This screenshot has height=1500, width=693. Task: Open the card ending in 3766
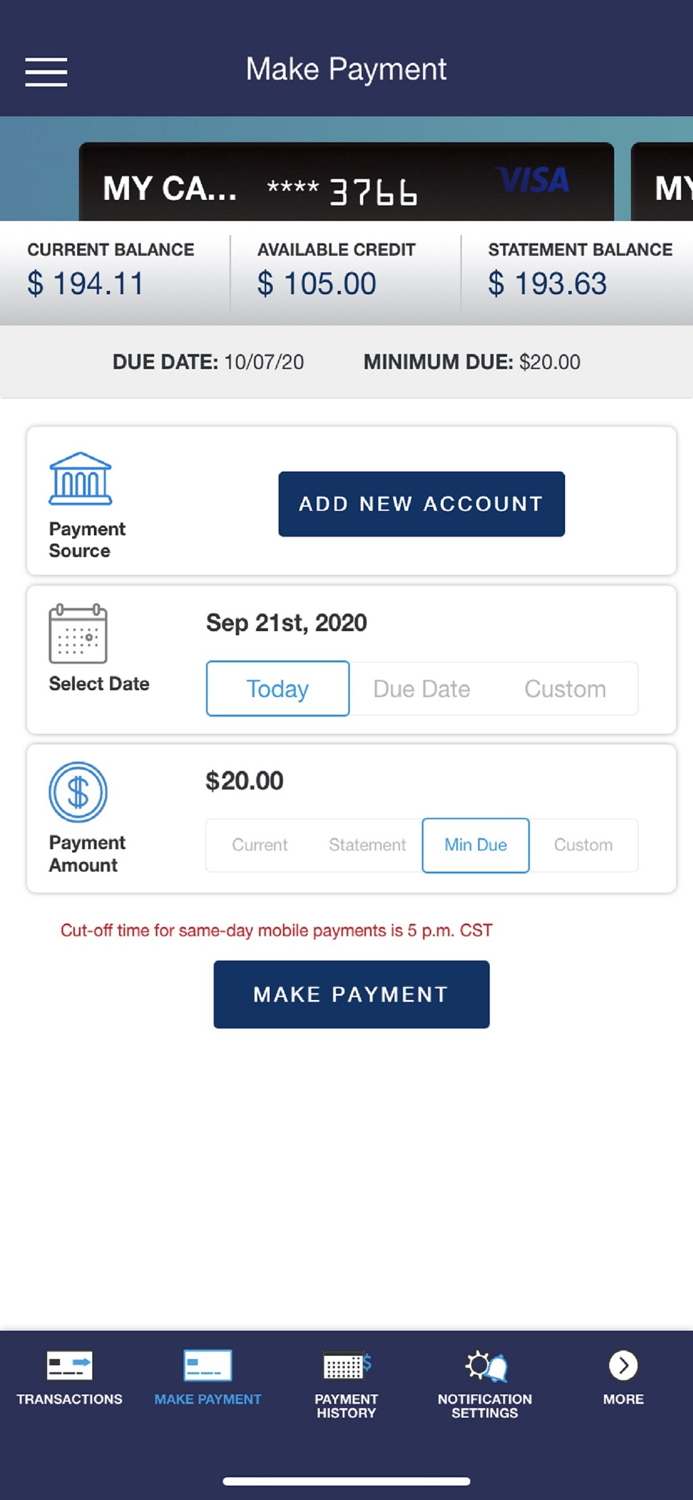coord(346,182)
